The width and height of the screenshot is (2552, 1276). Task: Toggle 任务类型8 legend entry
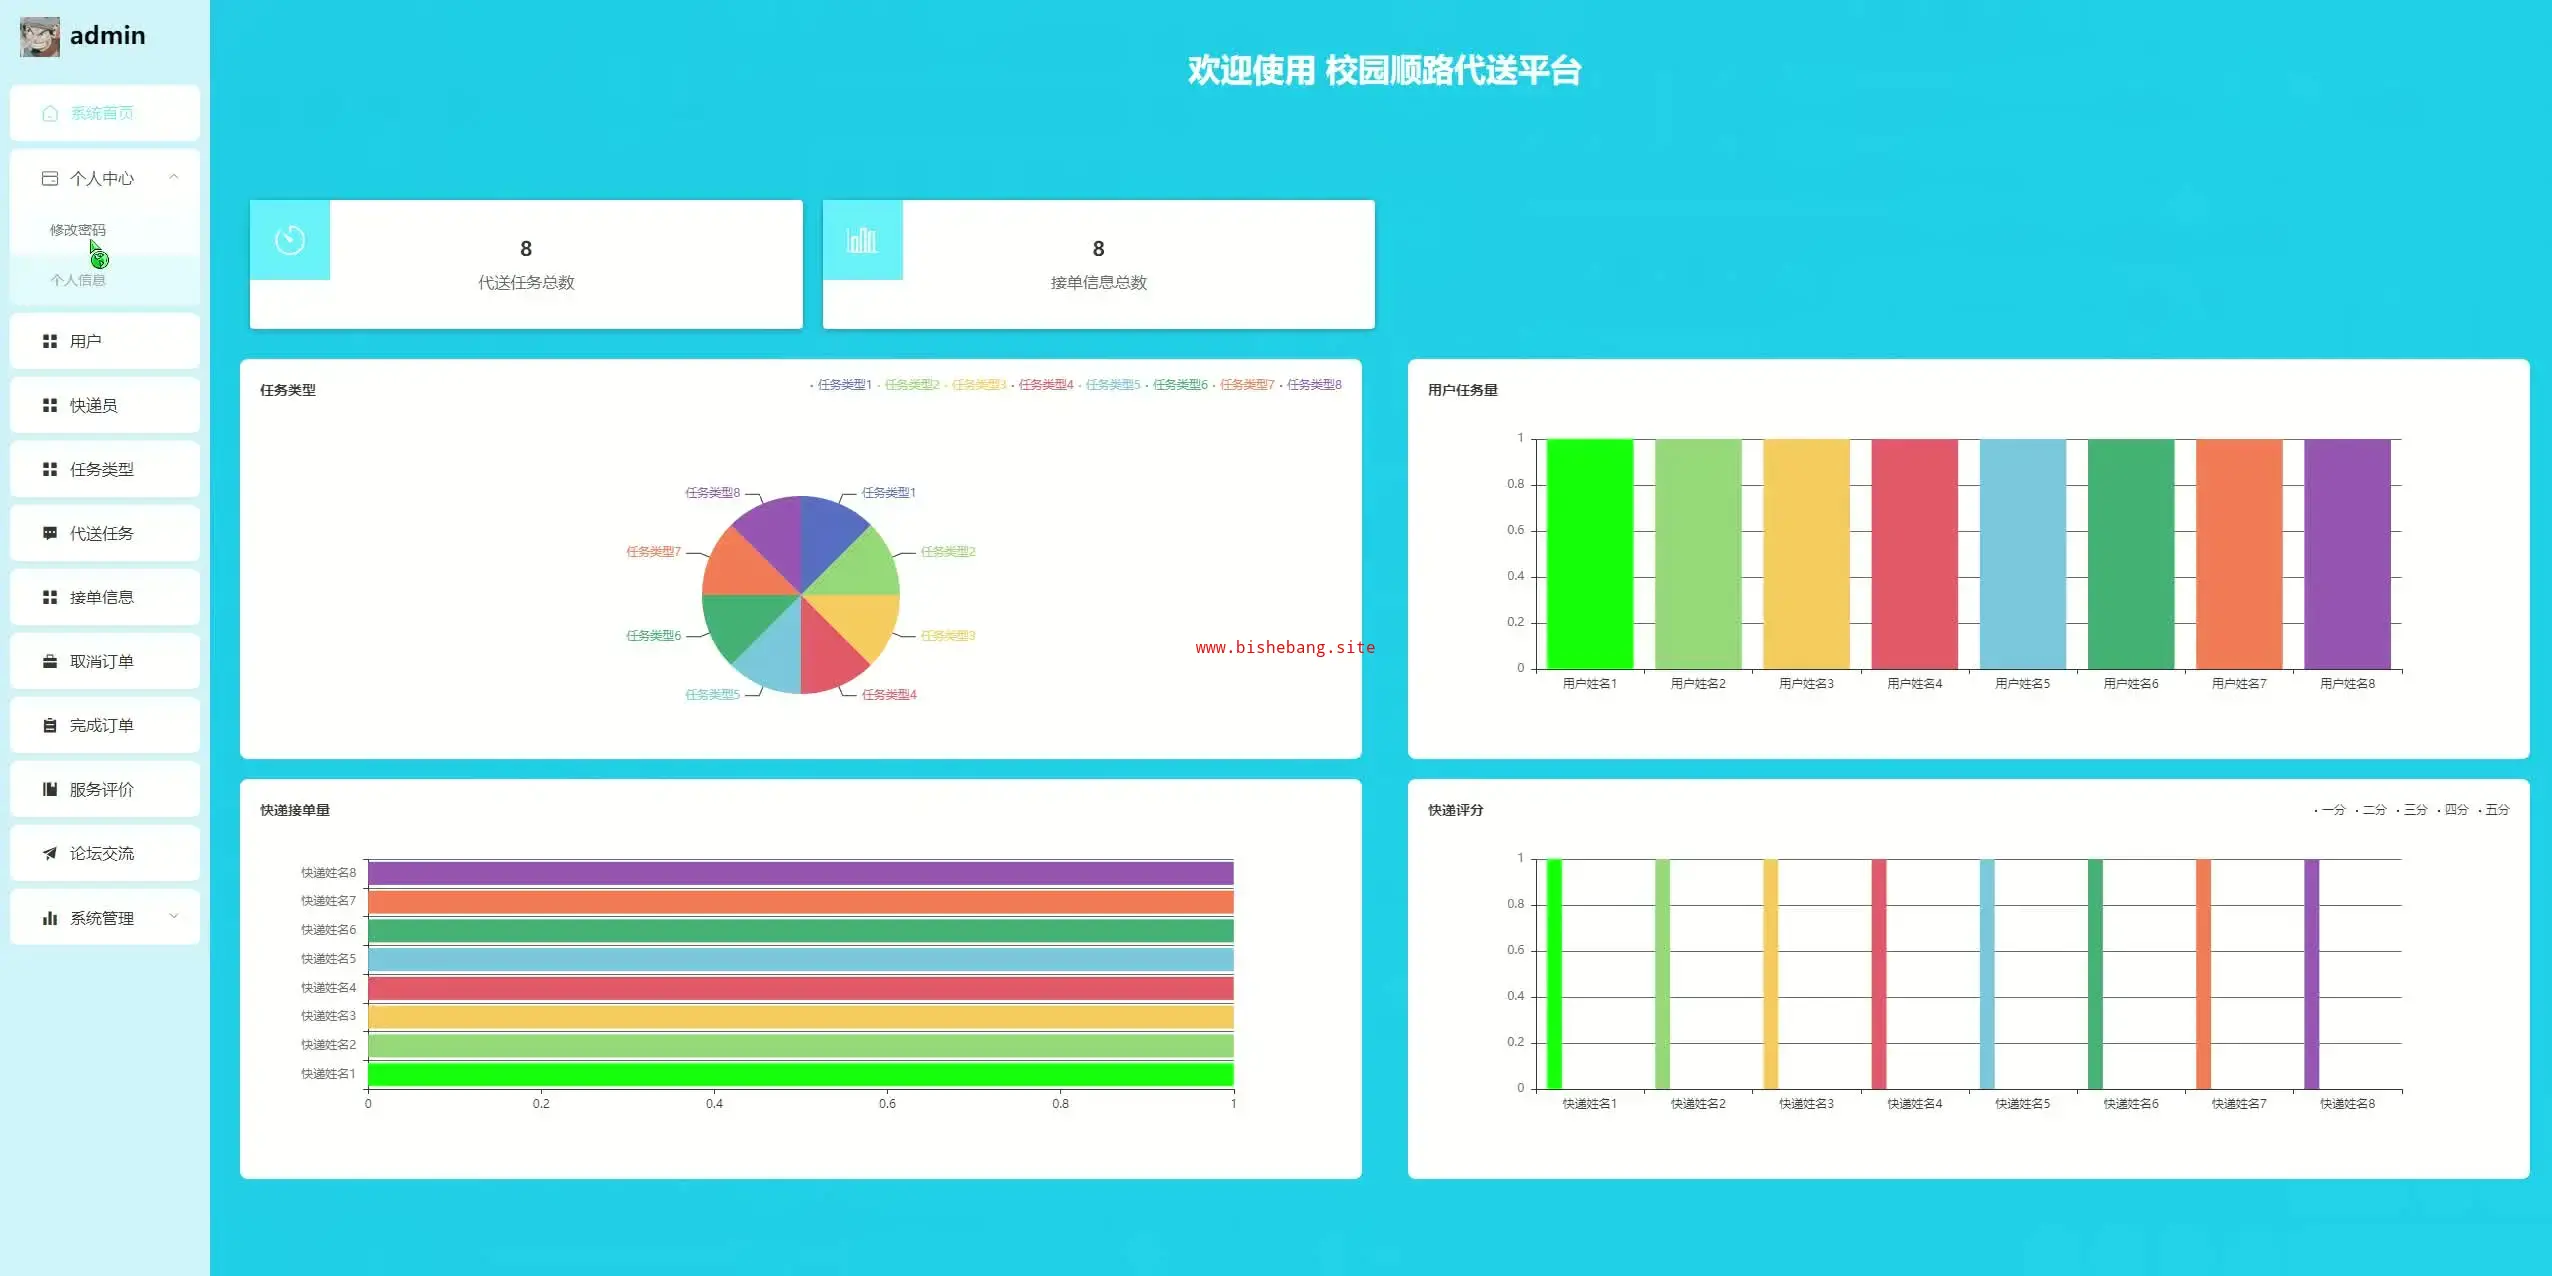click(1313, 385)
